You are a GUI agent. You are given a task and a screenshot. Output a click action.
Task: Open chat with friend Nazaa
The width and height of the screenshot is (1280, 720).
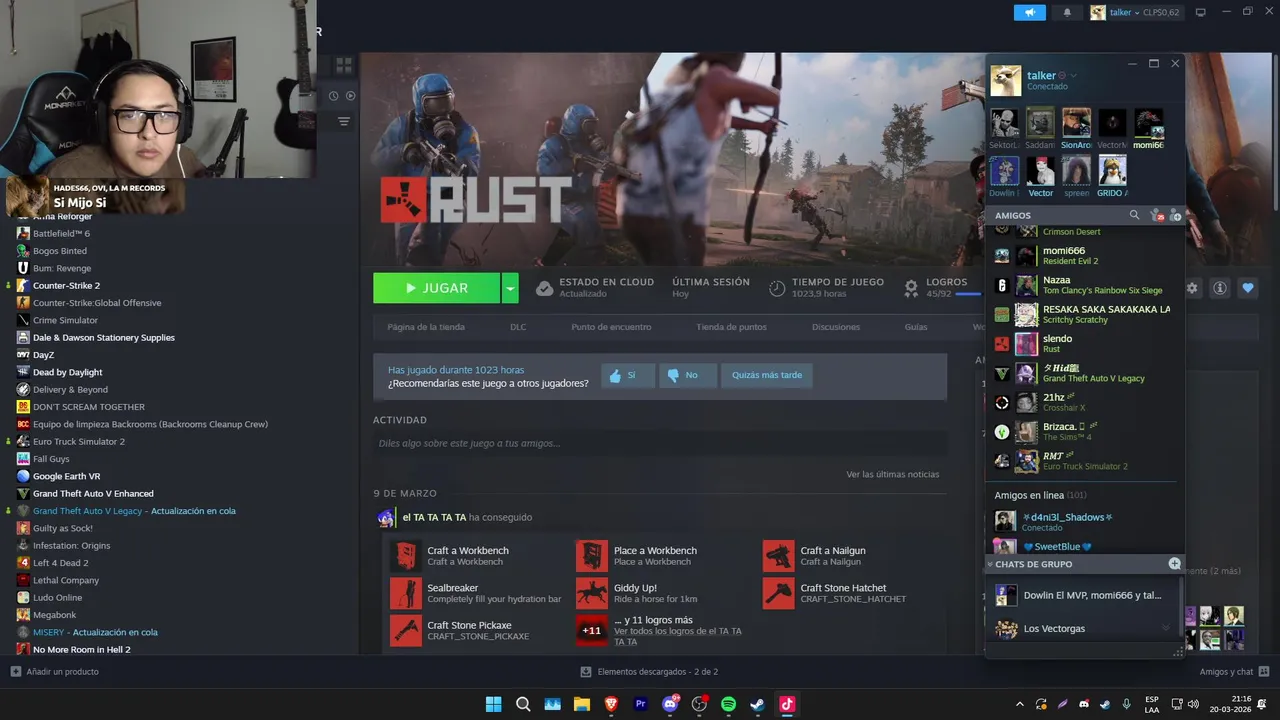point(1085,285)
